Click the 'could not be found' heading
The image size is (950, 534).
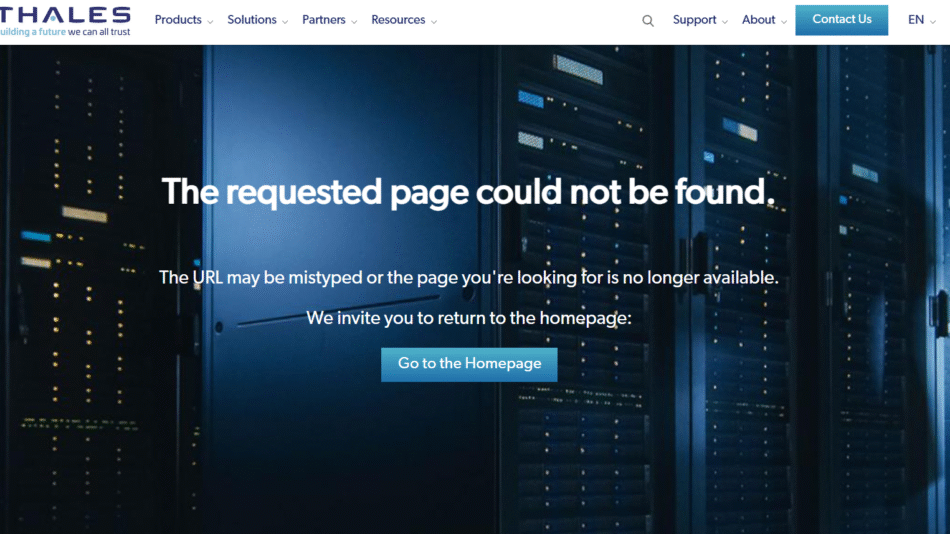pyautogui.click(x=468, y=191)
